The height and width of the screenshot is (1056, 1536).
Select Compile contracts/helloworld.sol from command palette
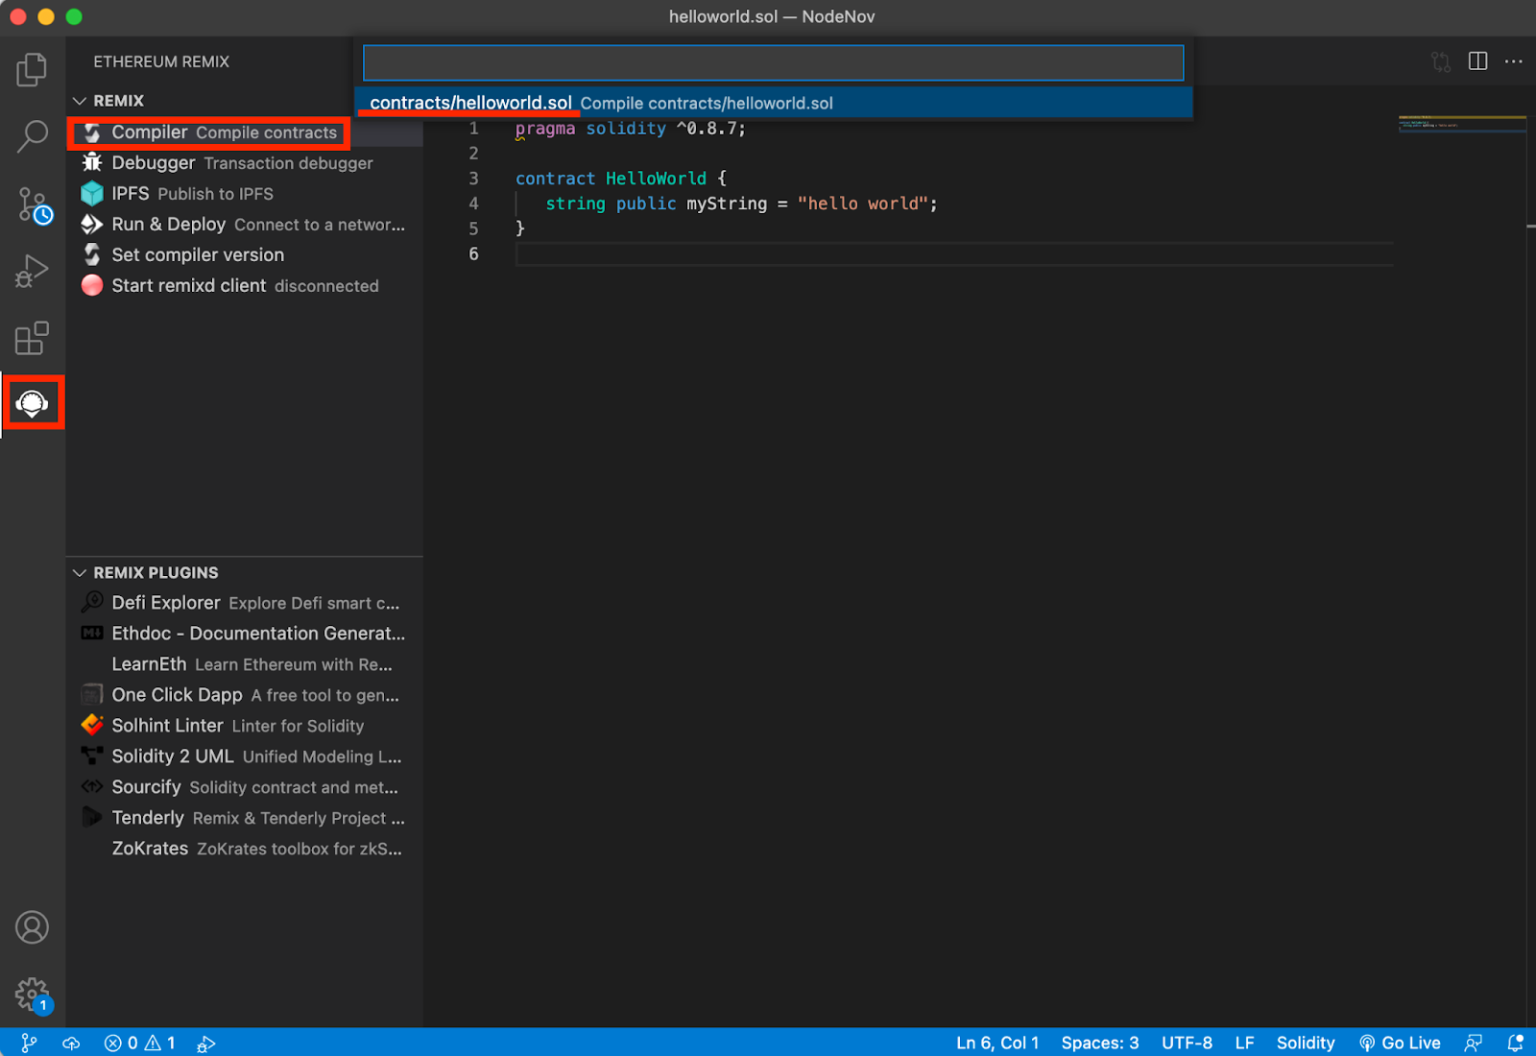point(600,102)
